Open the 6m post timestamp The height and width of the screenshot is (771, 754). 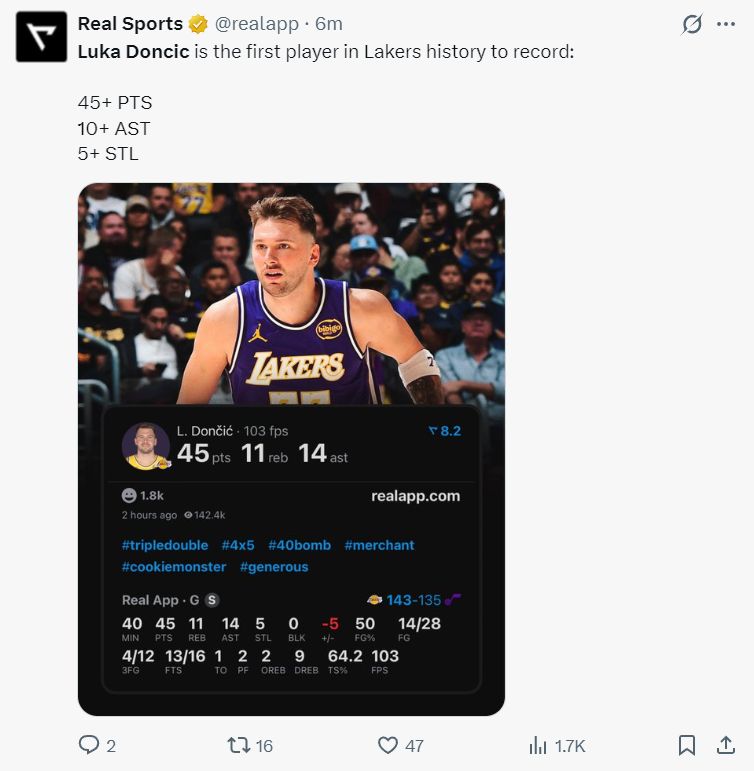tap(327, 24)
